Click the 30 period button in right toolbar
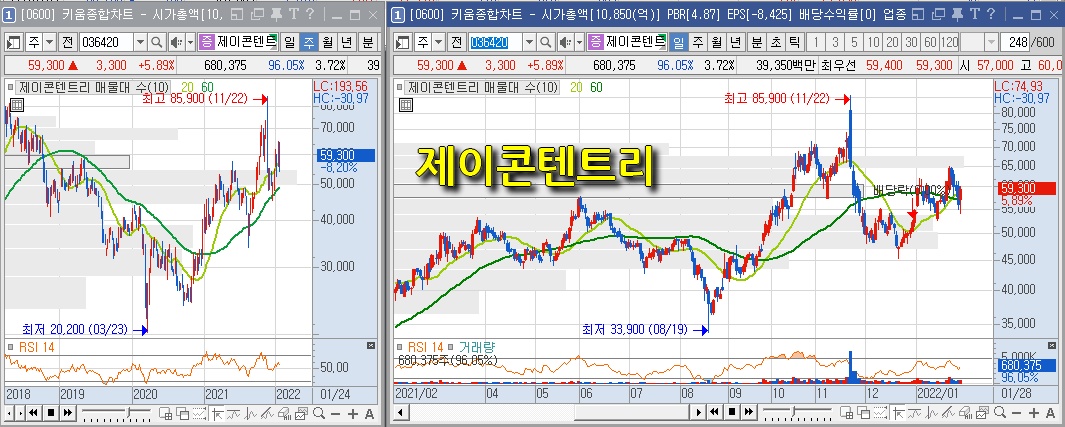The image size is (1065, 427). [911, 43]
